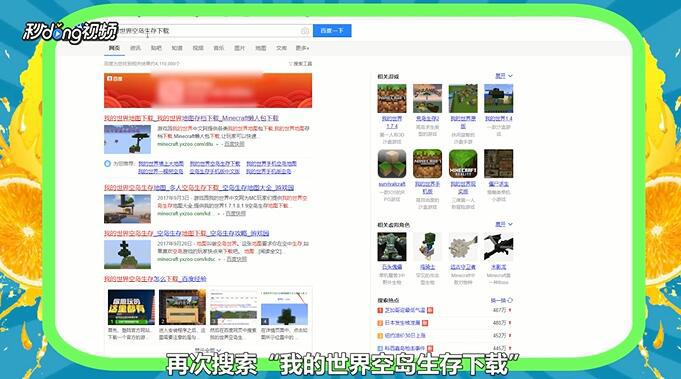The height and width of the screenshot is (379, 681).
Task: Click the chicken jockey character image
Action: (x=427, y=247)
